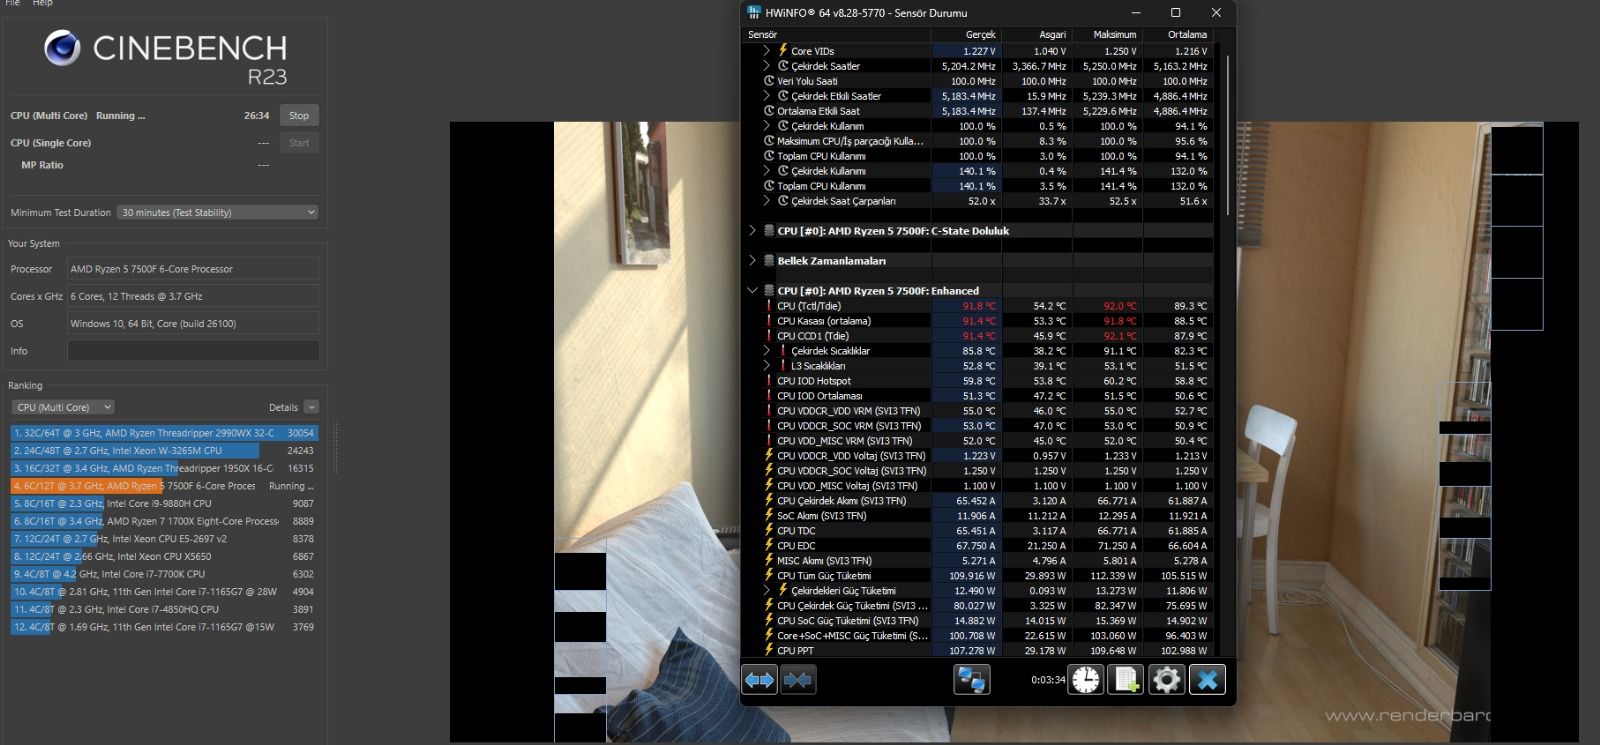
Task: Open HWiNFO sensor settings gear icon
Action: tap(1167, 680)
